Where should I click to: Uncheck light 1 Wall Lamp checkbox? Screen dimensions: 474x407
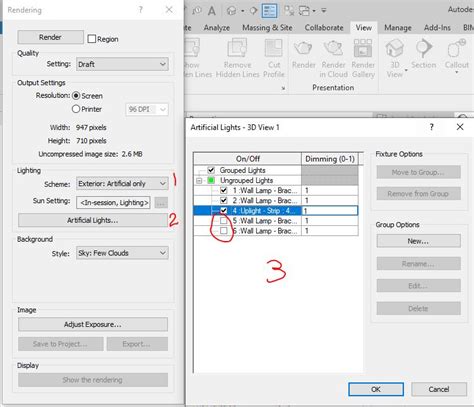coord(224,190)
